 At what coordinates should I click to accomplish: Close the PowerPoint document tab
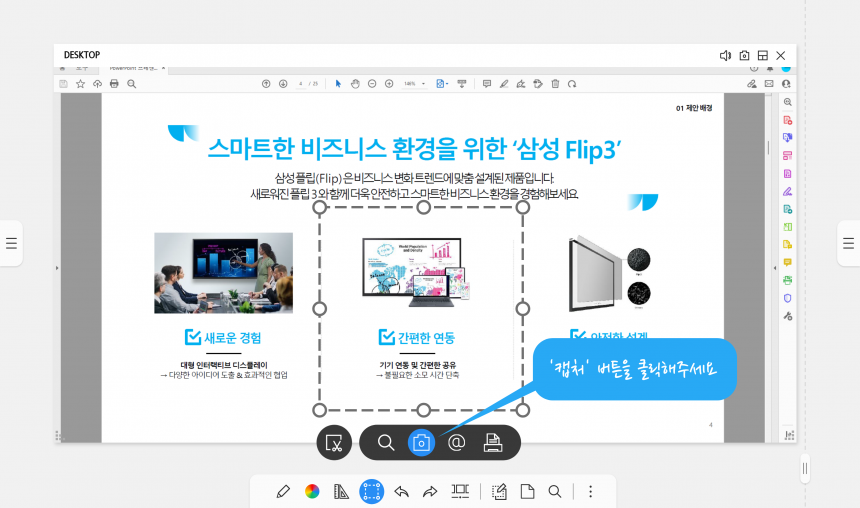point(163,69)
